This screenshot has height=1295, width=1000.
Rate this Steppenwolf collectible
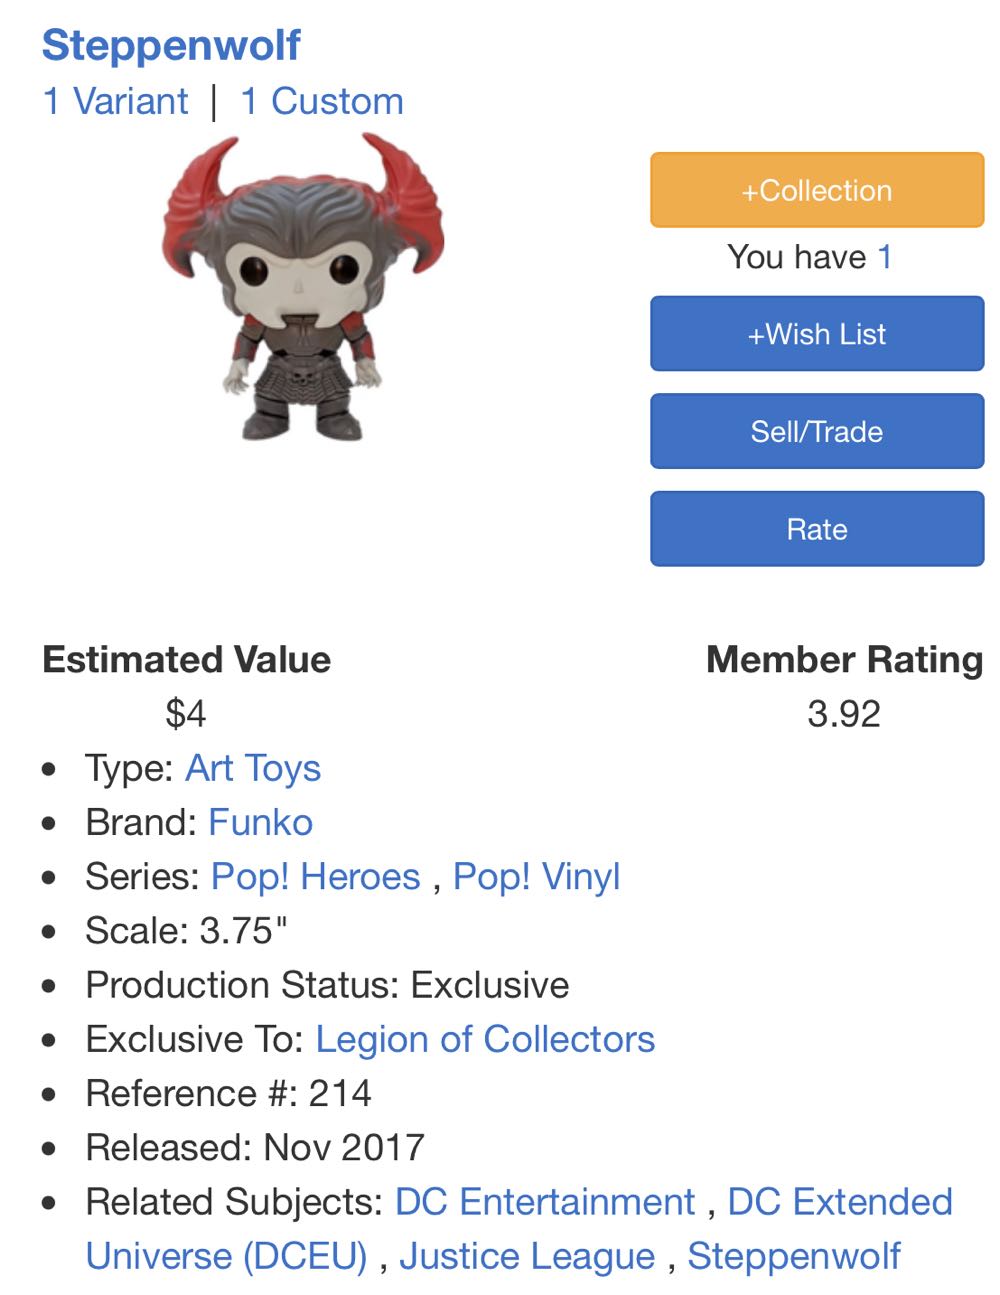coord(816,529)
